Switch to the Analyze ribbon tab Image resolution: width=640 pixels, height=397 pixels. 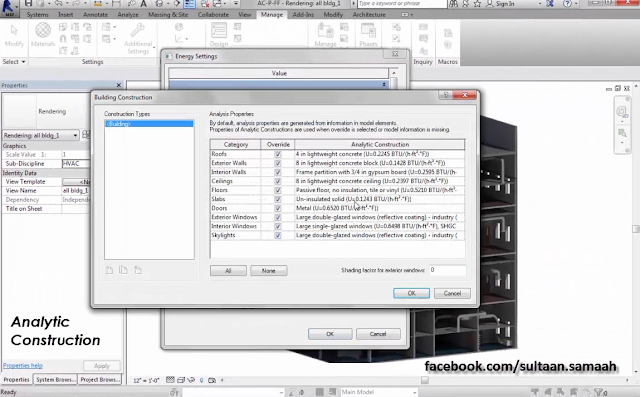[128, 15]
